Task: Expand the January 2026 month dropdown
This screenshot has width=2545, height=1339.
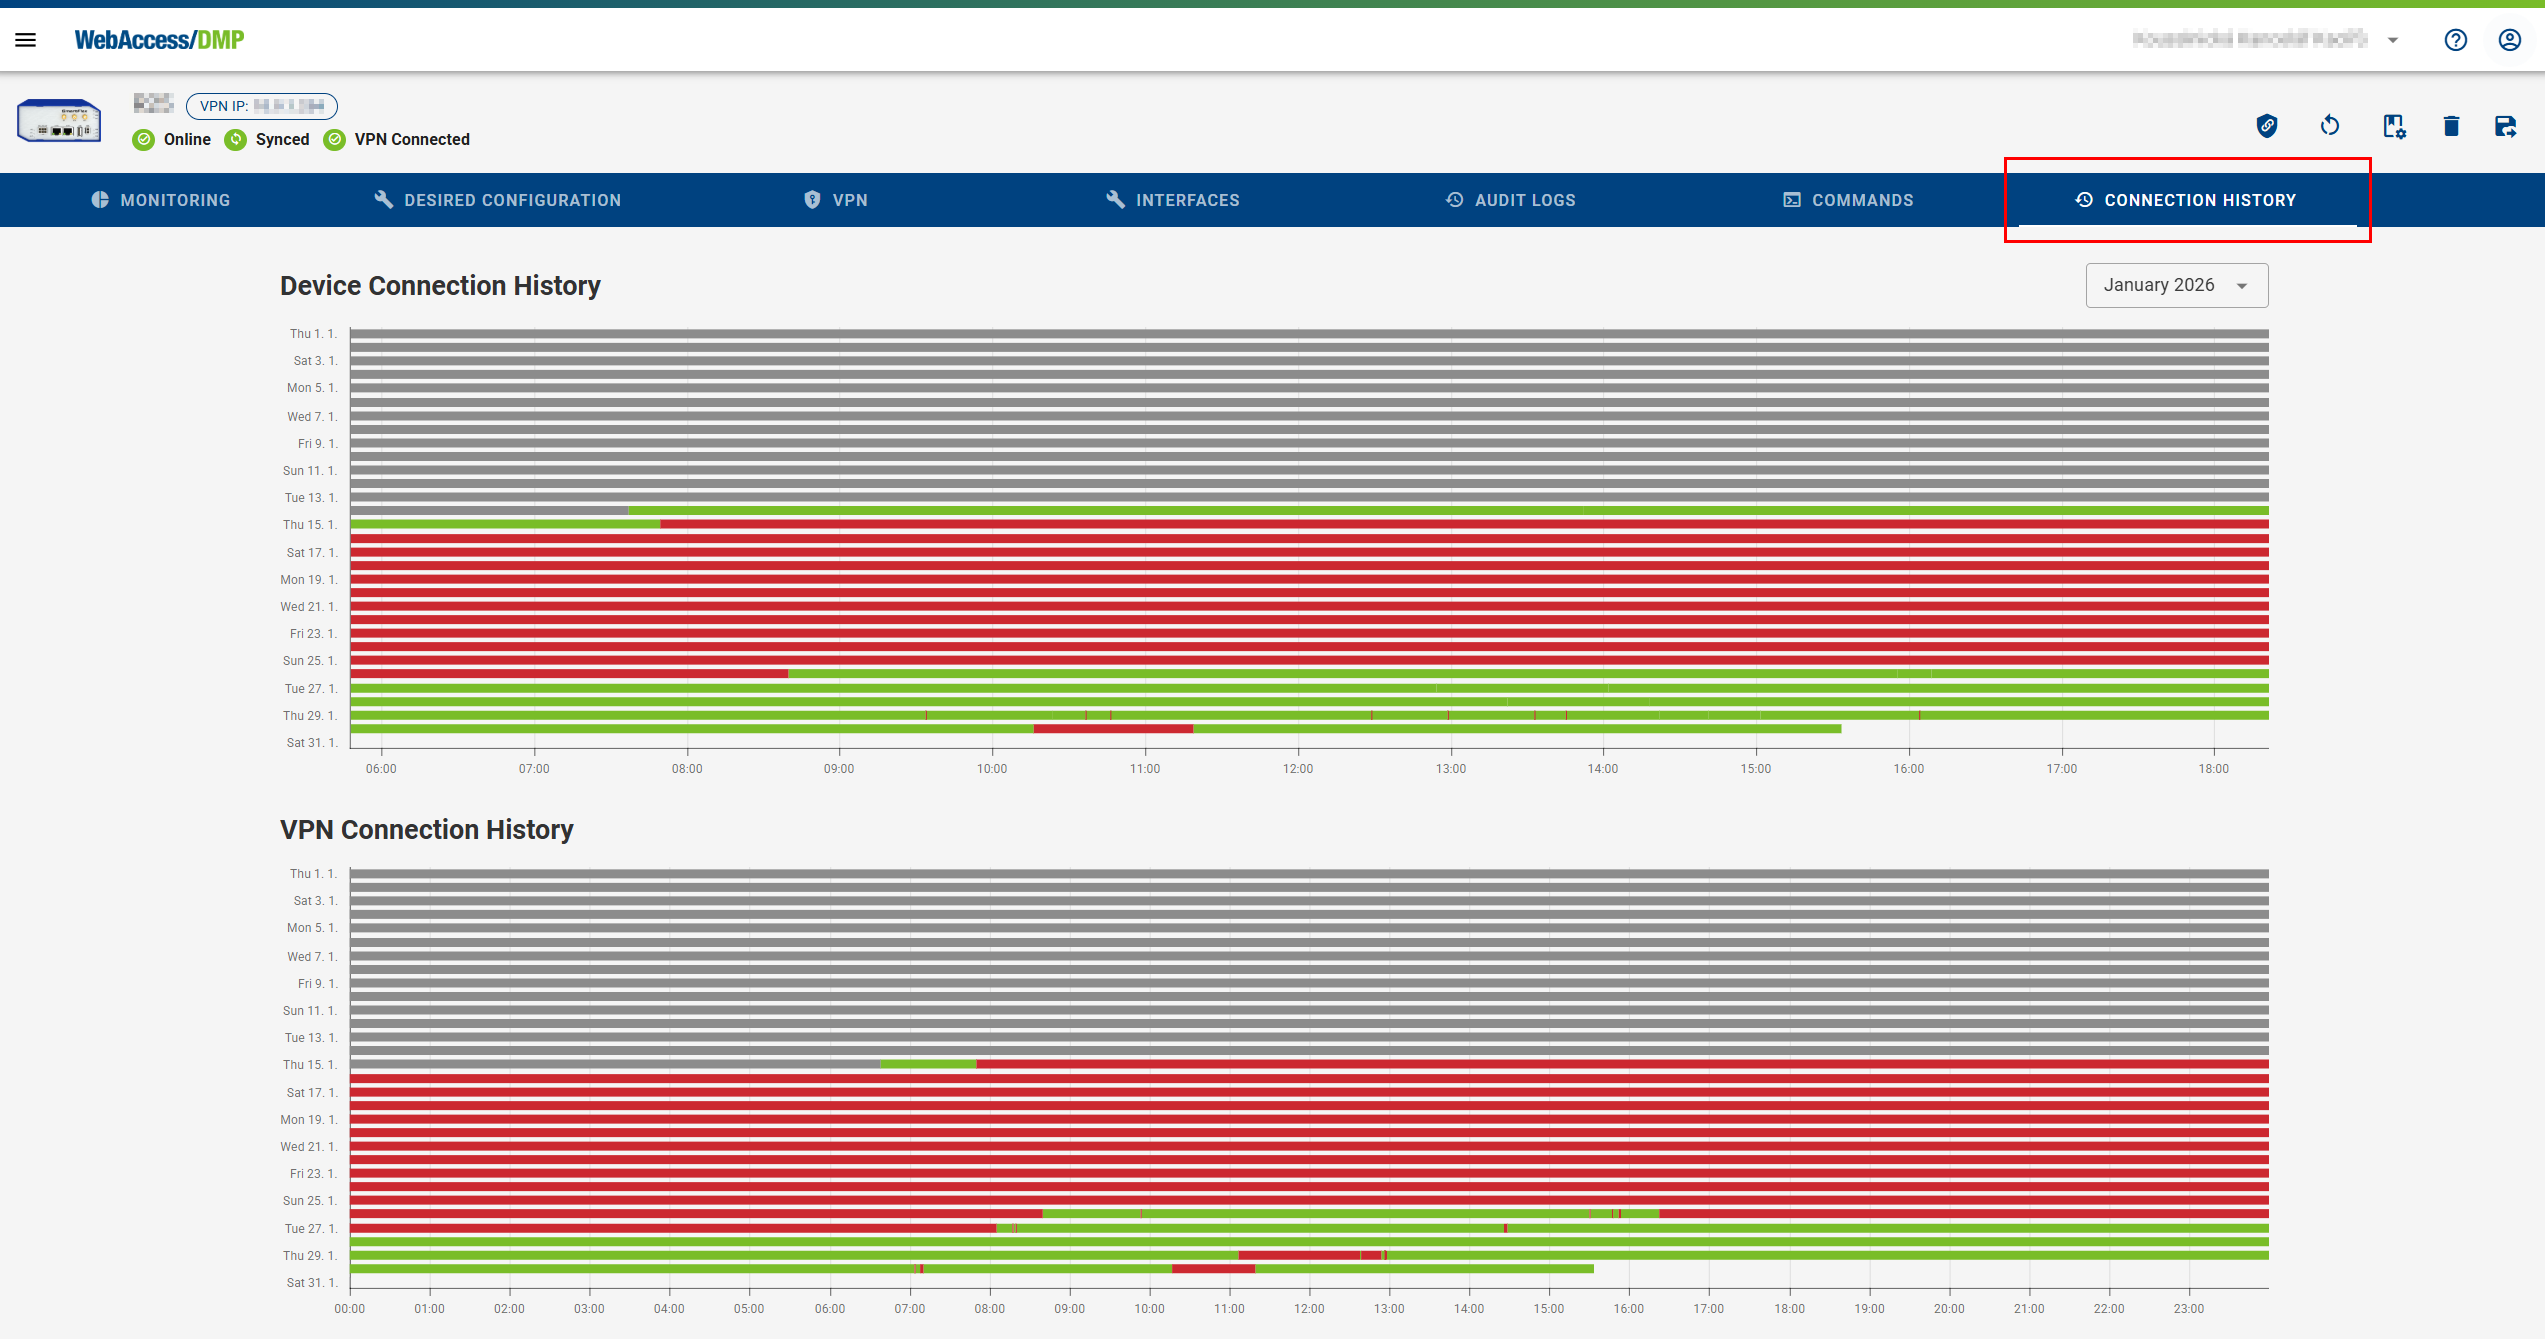Action: pyautogui.click(x=2176, y=286)
